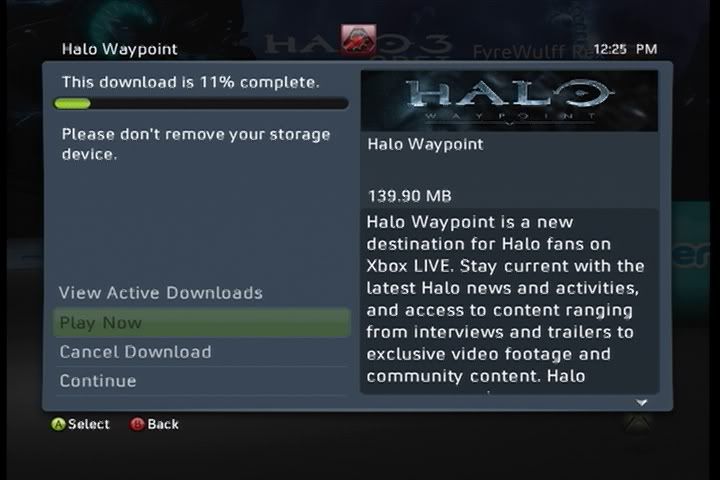Click the Xbox guide logo icon
Screen dimensions: 720x480
(x=637, y=423)
